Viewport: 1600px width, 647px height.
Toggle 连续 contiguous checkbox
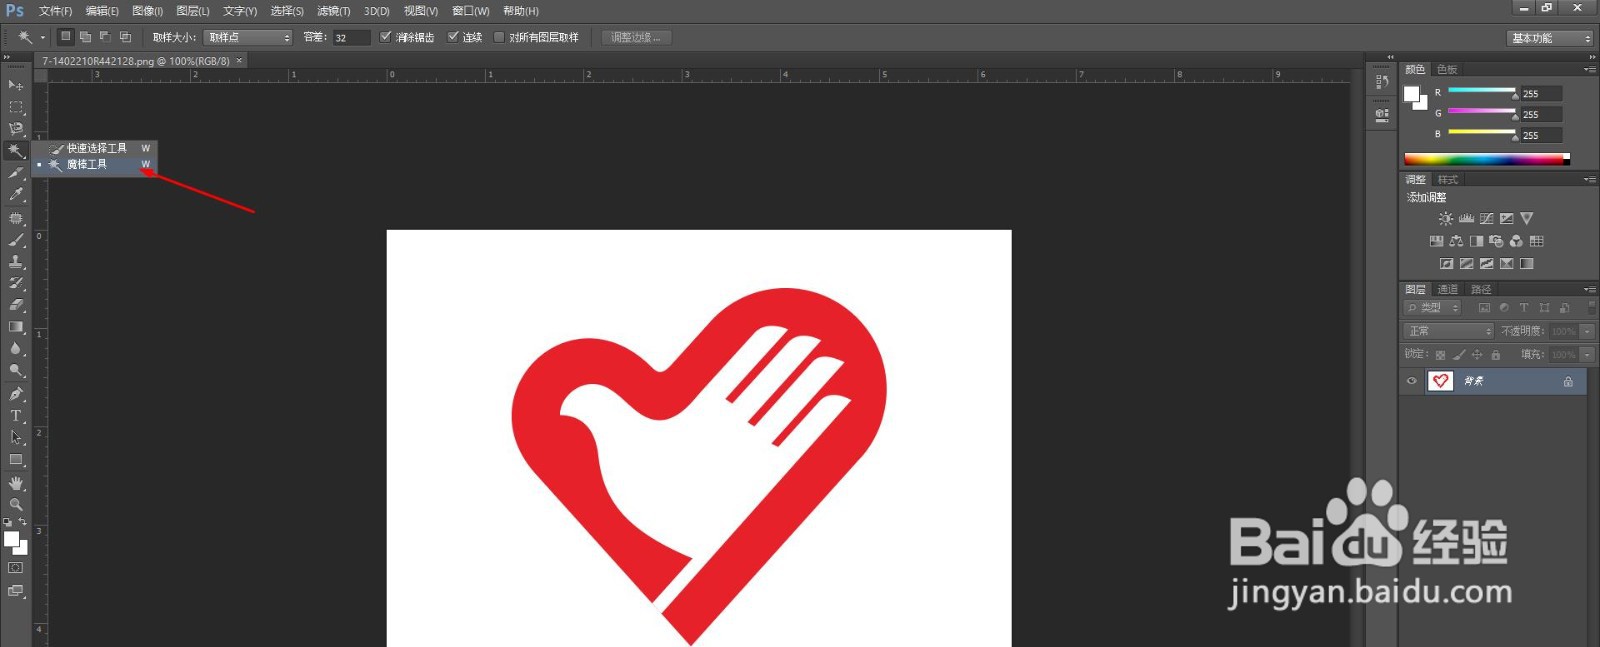(453, 37)
